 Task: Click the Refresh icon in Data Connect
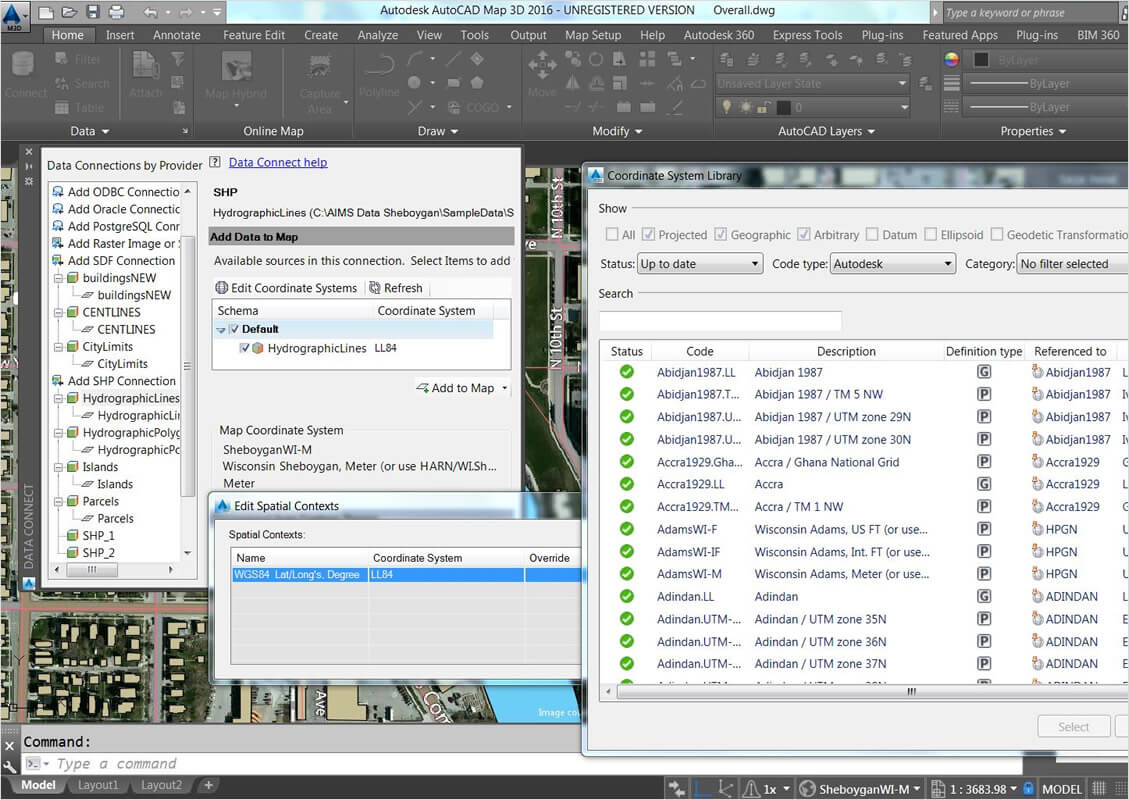(375, 288)
